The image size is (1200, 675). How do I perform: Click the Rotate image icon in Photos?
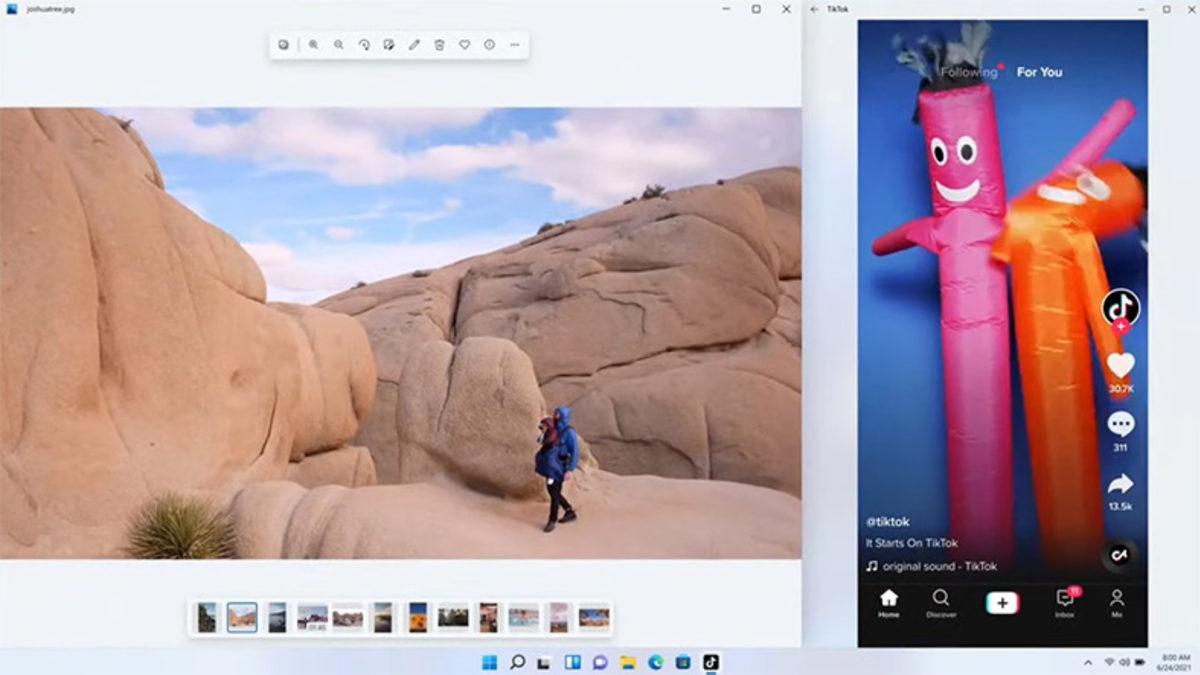point(365,45)
